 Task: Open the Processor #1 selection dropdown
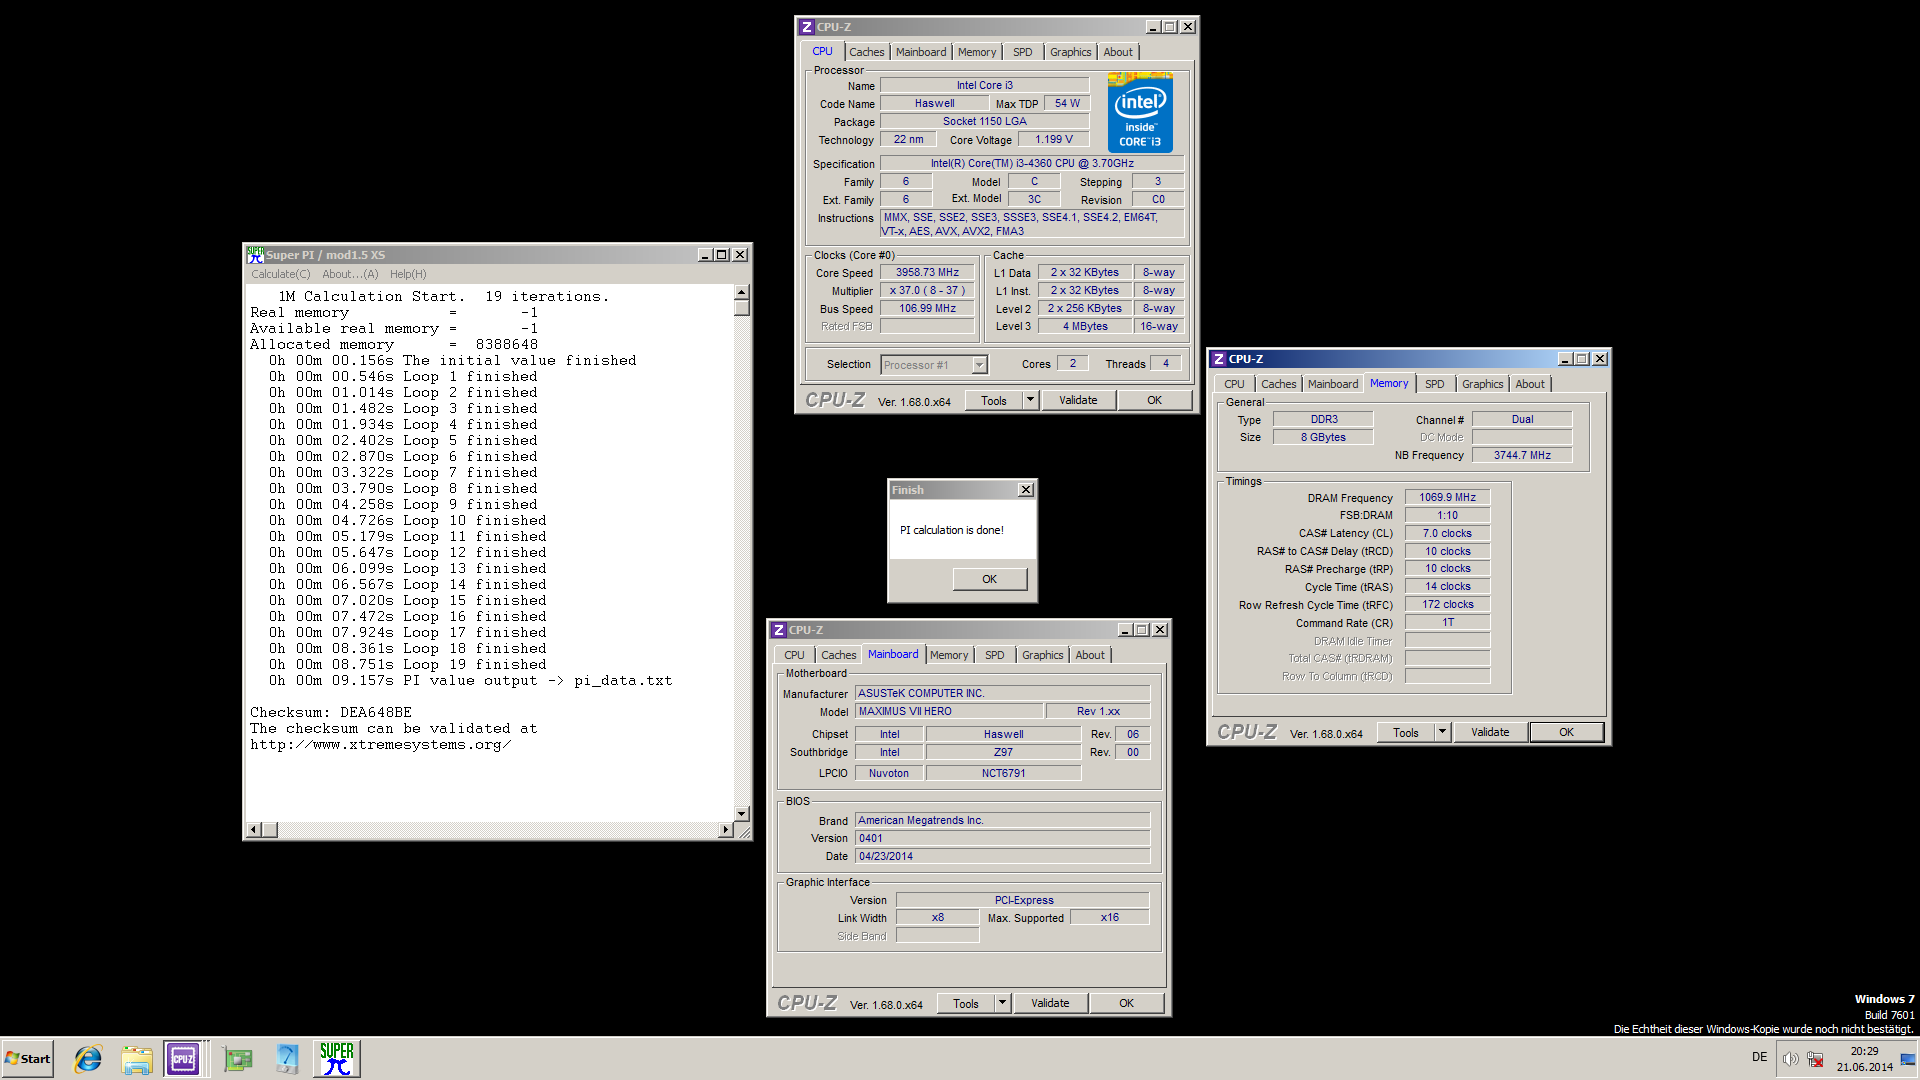979,365
